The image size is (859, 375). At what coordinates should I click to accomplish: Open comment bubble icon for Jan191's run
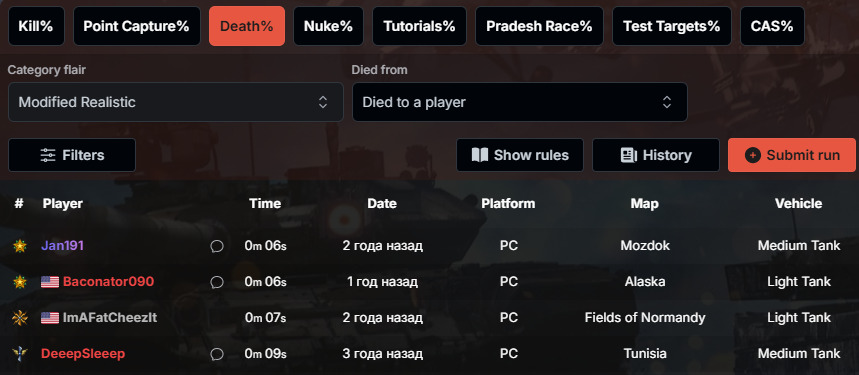coord(217,246)
